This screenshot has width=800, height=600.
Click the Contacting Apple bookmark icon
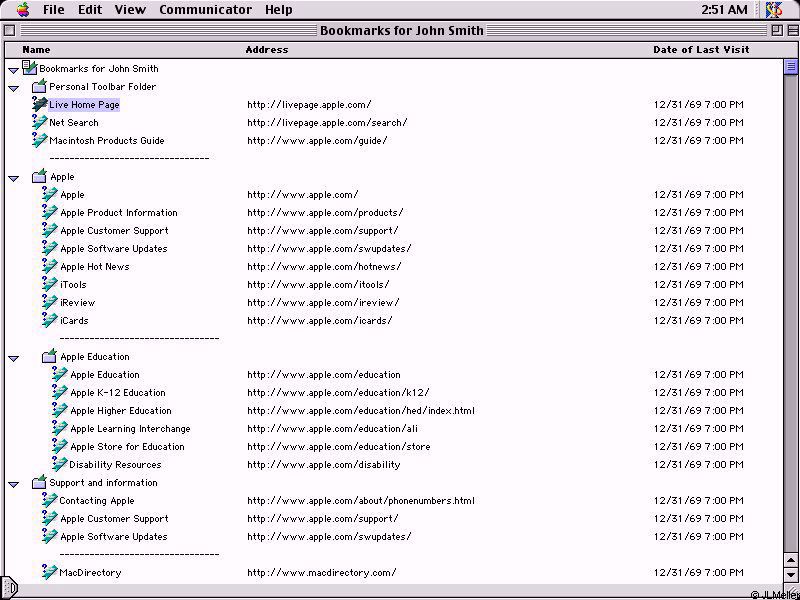49,500
